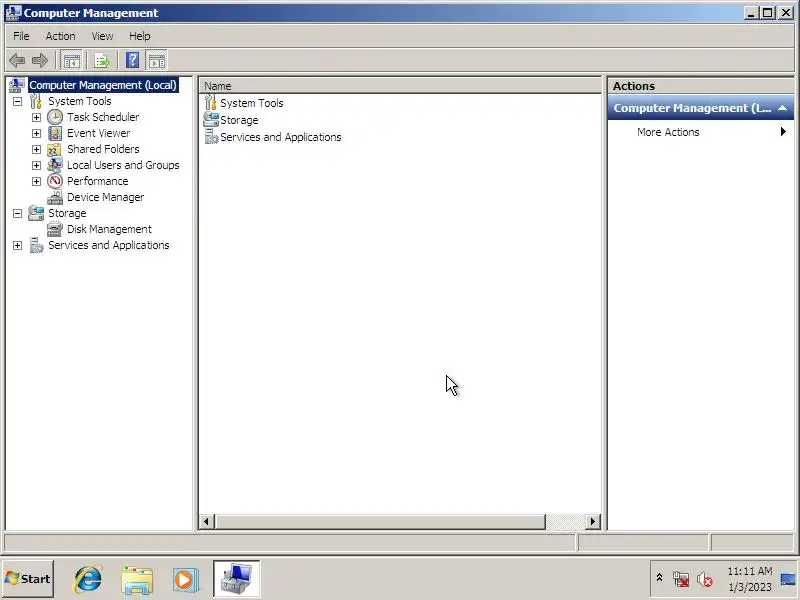Click the Start button
The width and height of the screenshot is (800, 600).
click(x=28, y=579)
